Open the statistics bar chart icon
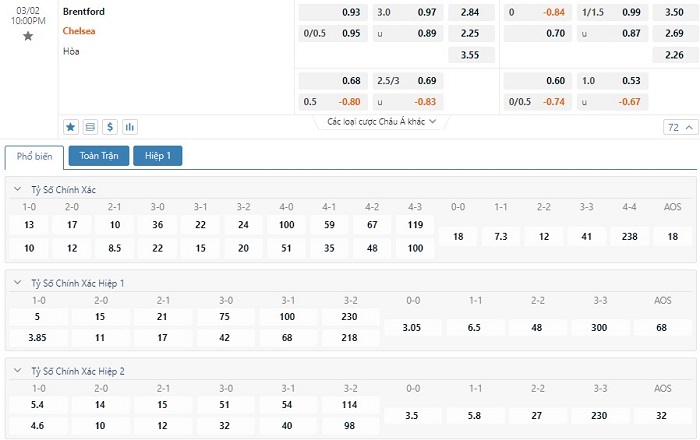 tap(130, 127)
